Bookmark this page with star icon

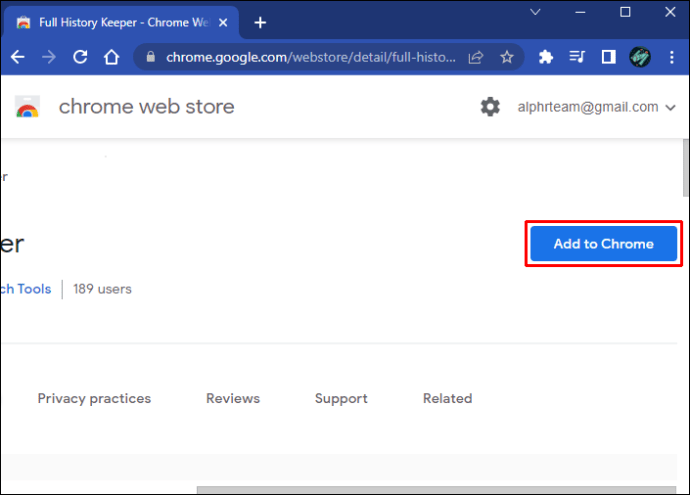pos(507,57)
